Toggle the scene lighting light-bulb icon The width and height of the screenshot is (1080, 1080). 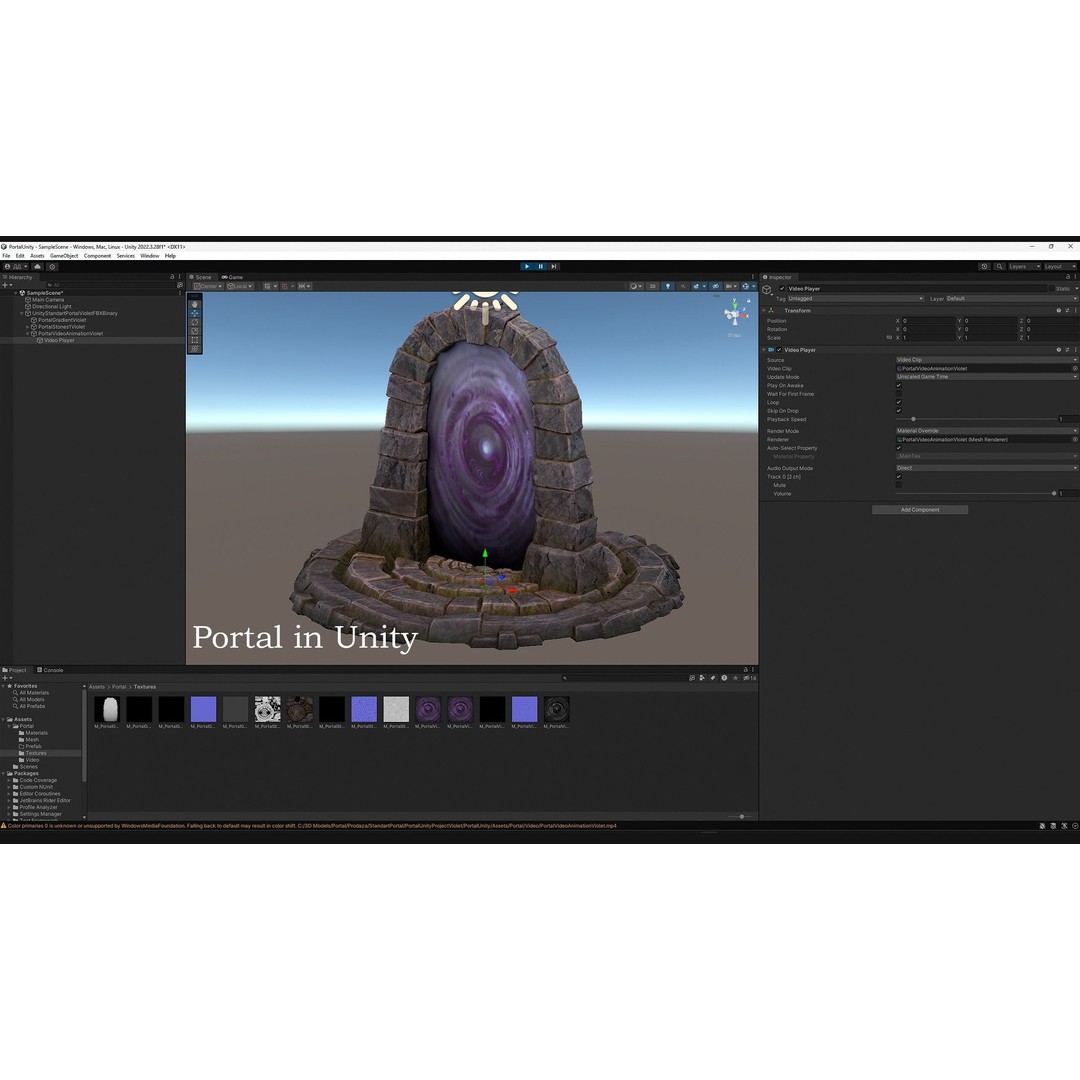pos(668,286)
